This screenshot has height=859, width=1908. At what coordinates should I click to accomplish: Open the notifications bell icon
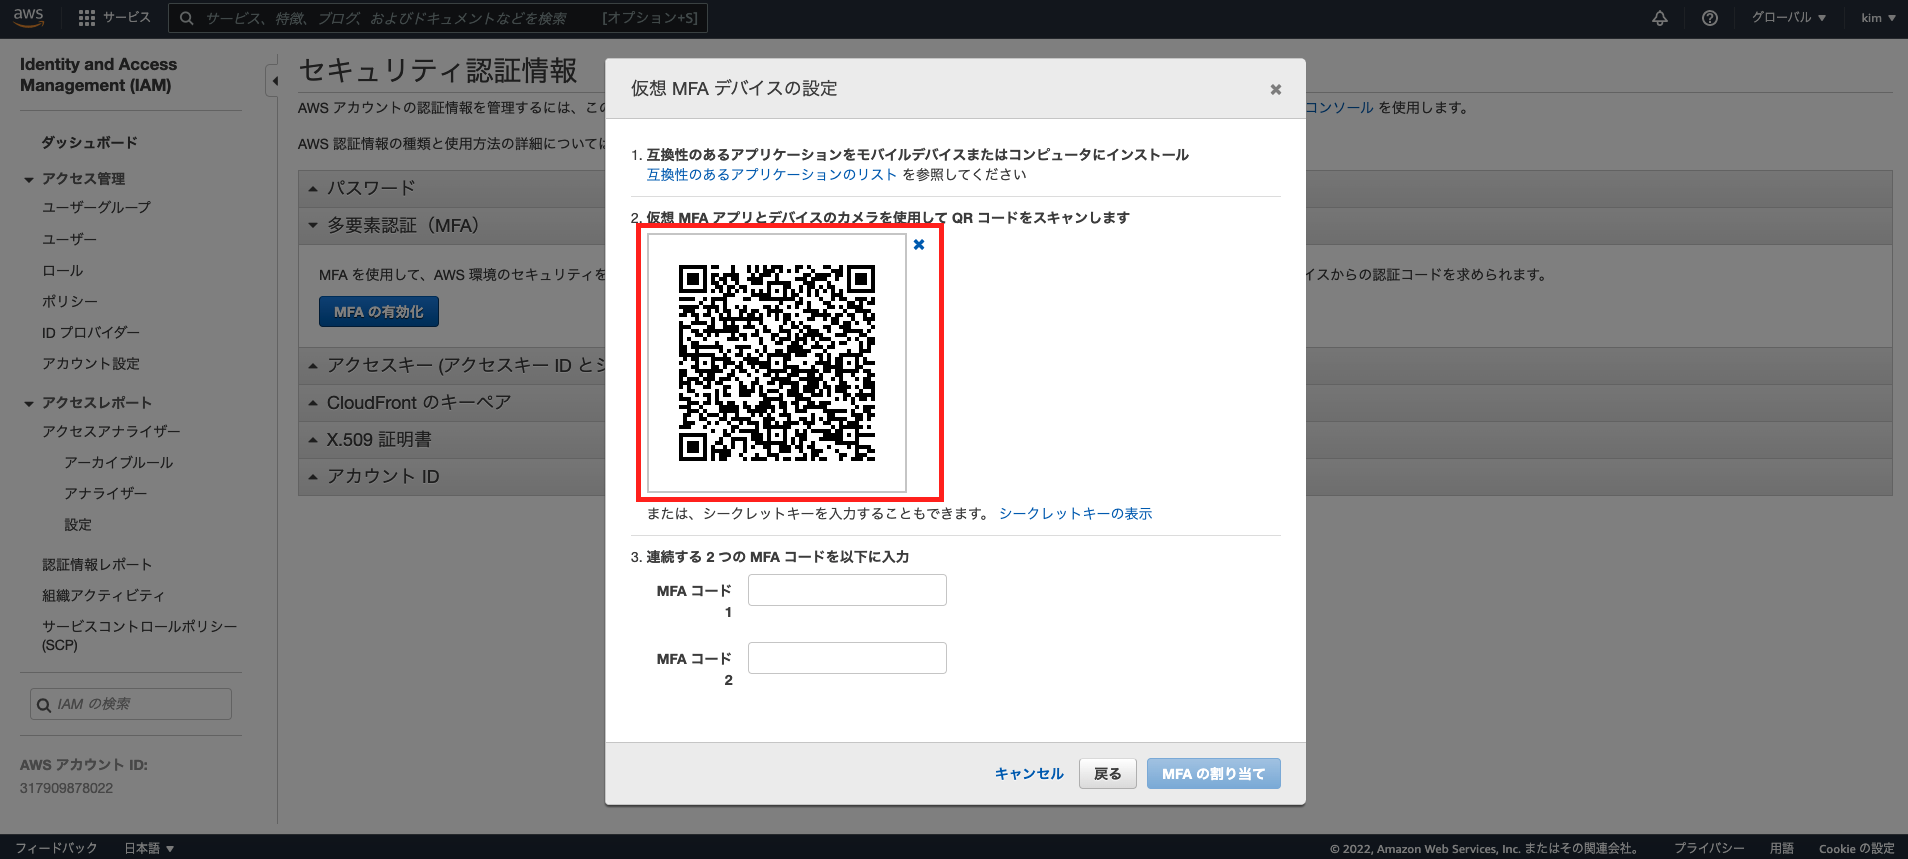pos(1660,18)
